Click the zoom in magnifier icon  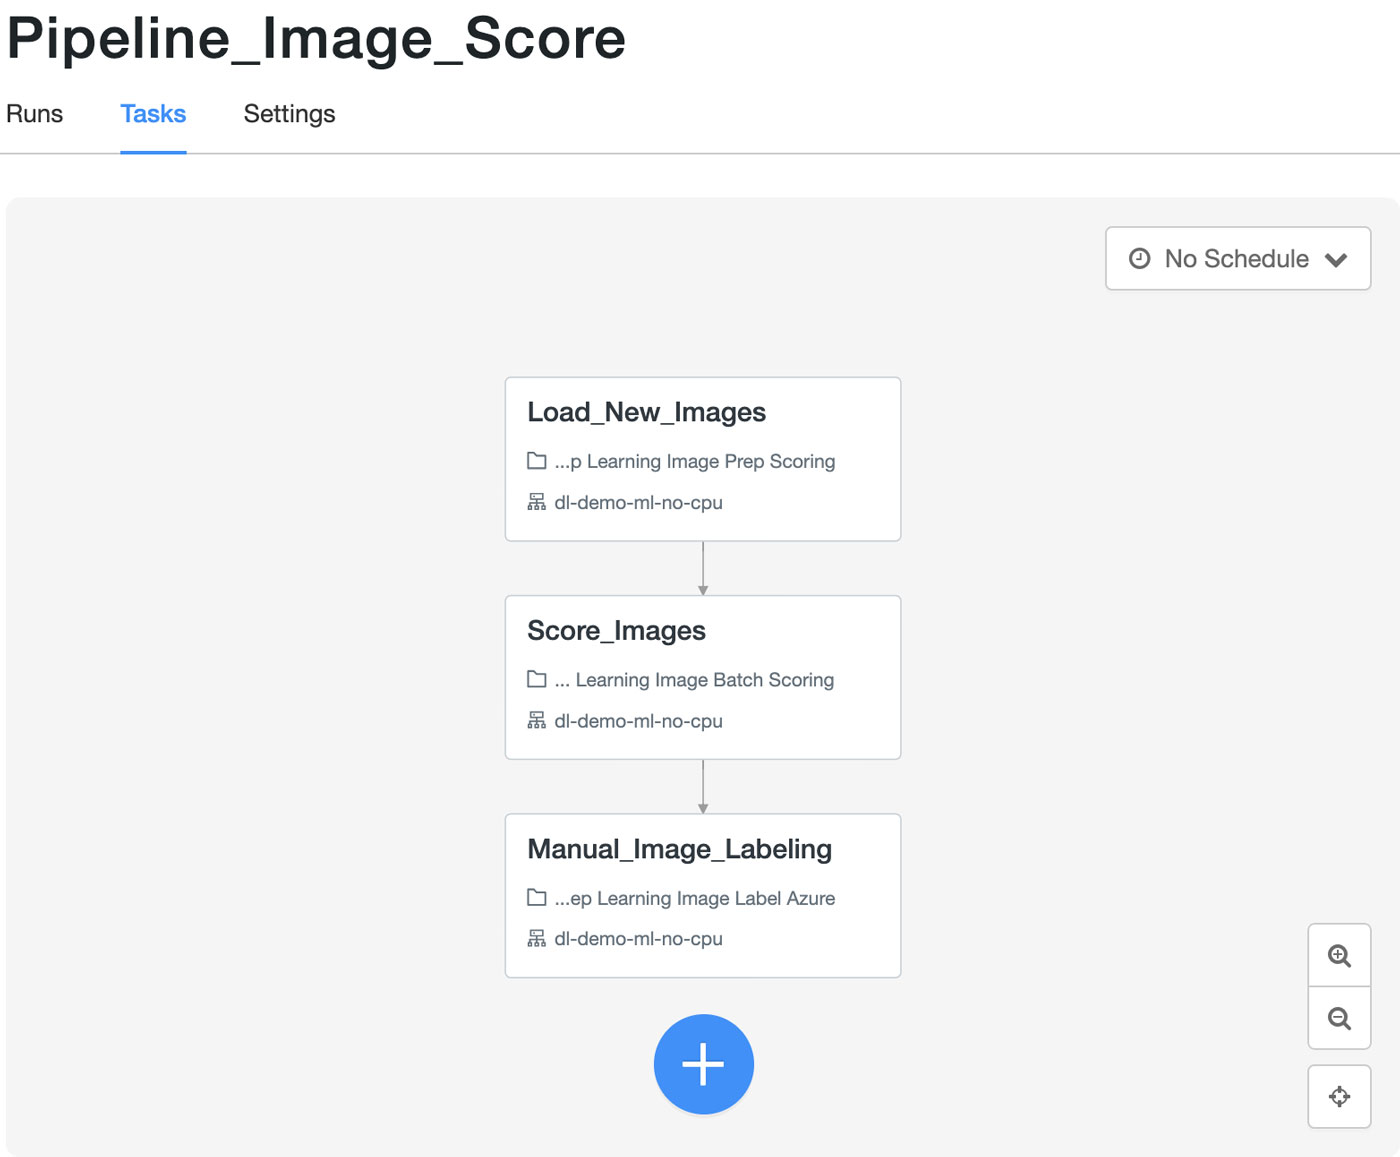pos(1339,955)
